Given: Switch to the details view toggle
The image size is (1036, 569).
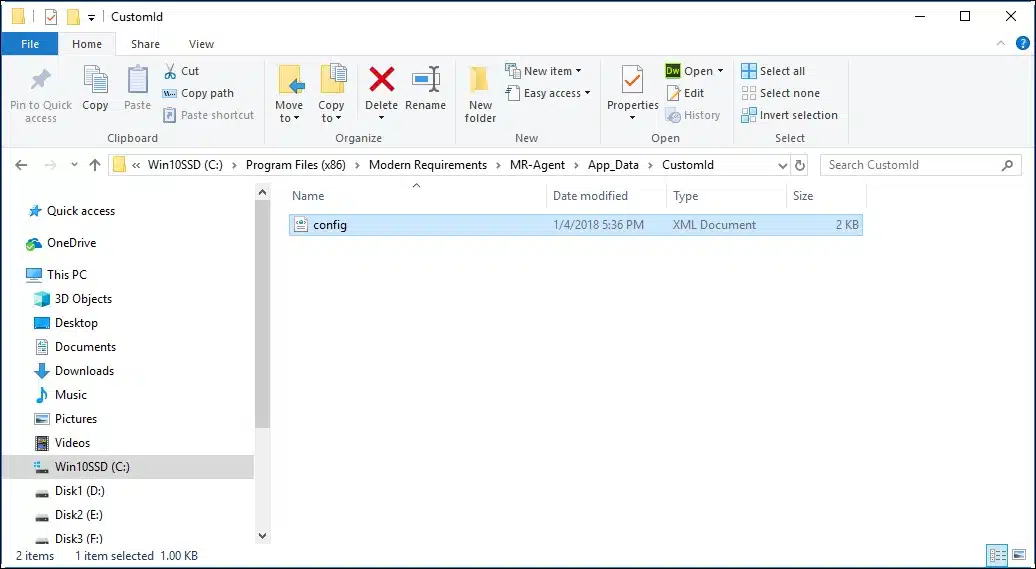Looking at the screenshot, I should (x=997, y=555).
